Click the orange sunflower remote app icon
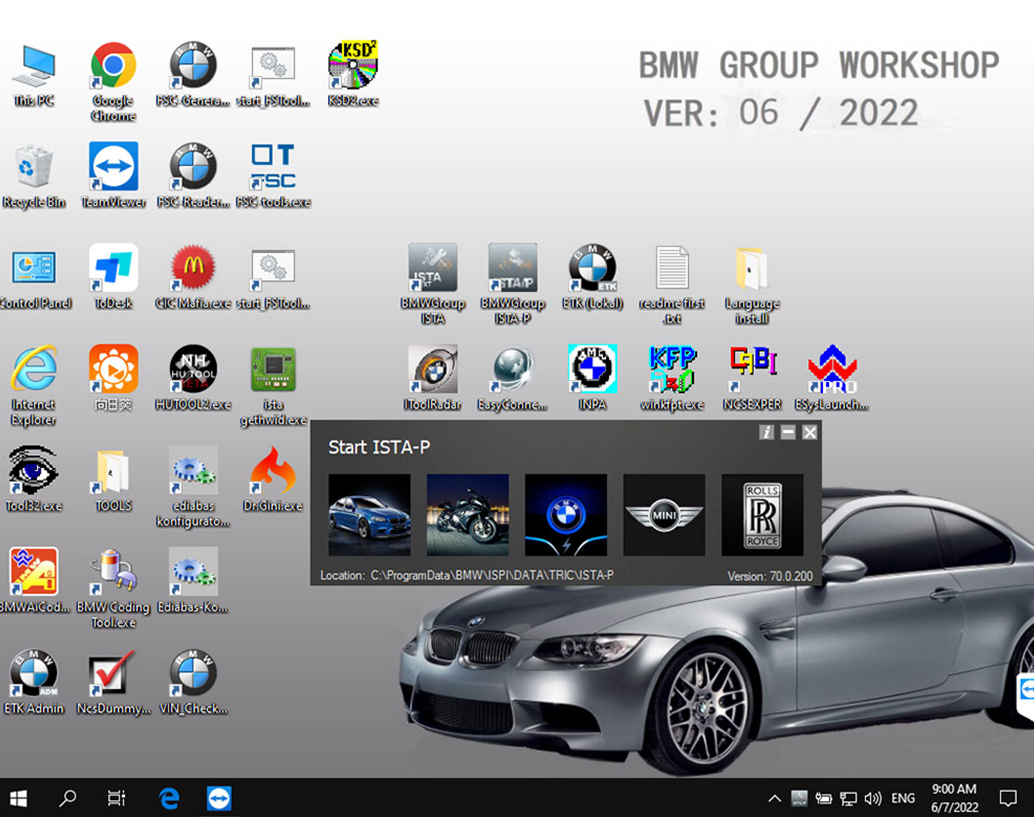The width and height of the screenshot is (1034, 817). coord(113,378)
